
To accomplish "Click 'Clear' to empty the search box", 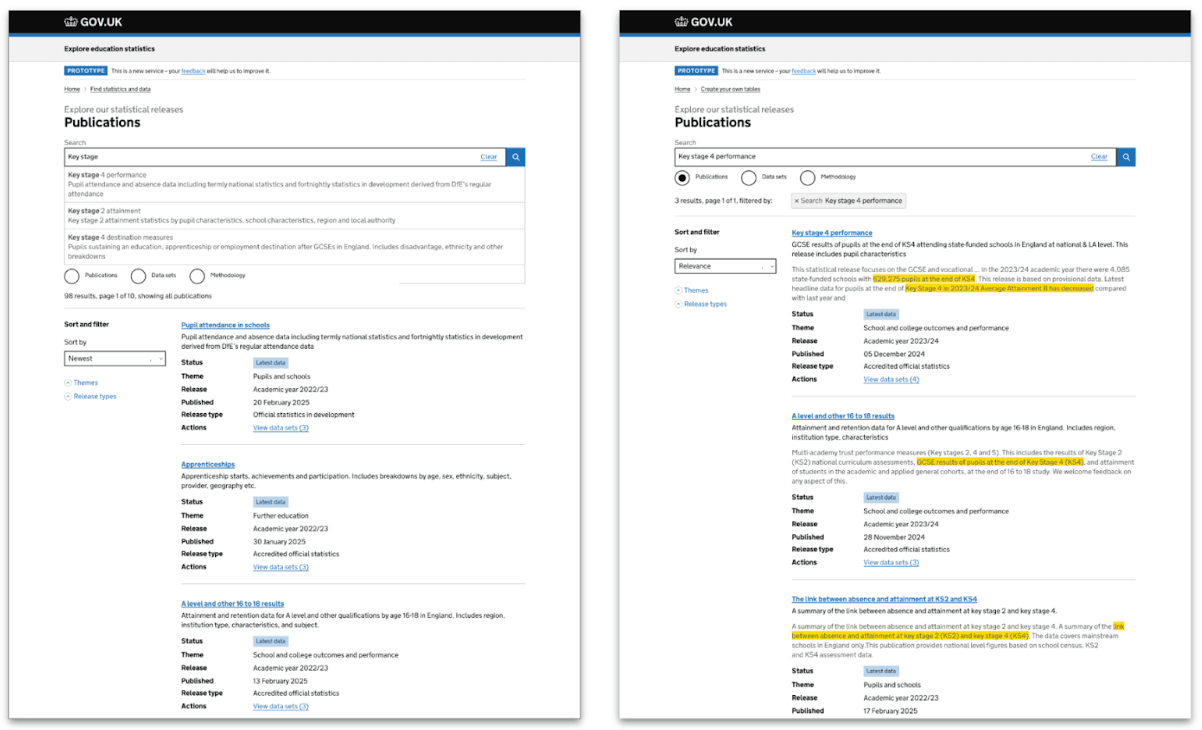I will click(x=489, y=157).
